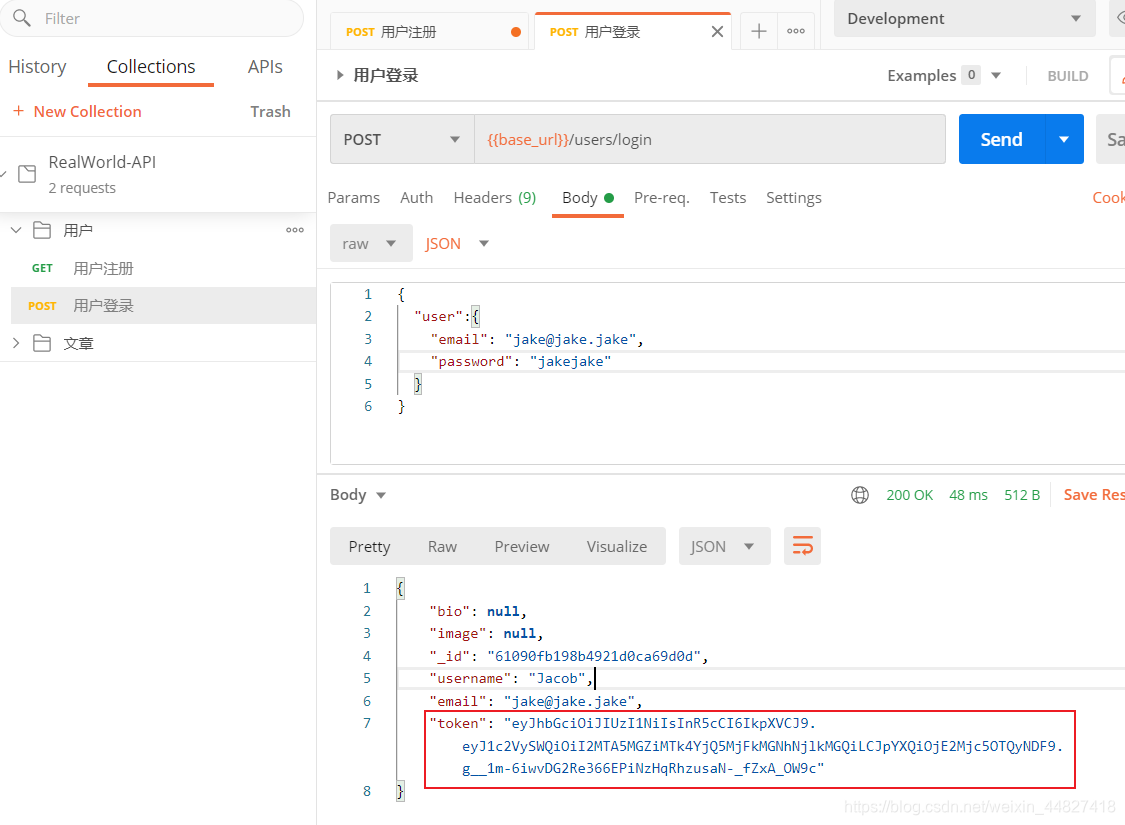The width and height of the screenshot is (1125, 825).
Task: Expand the 文章 folder chevron
Action: [x=16, y=343]
